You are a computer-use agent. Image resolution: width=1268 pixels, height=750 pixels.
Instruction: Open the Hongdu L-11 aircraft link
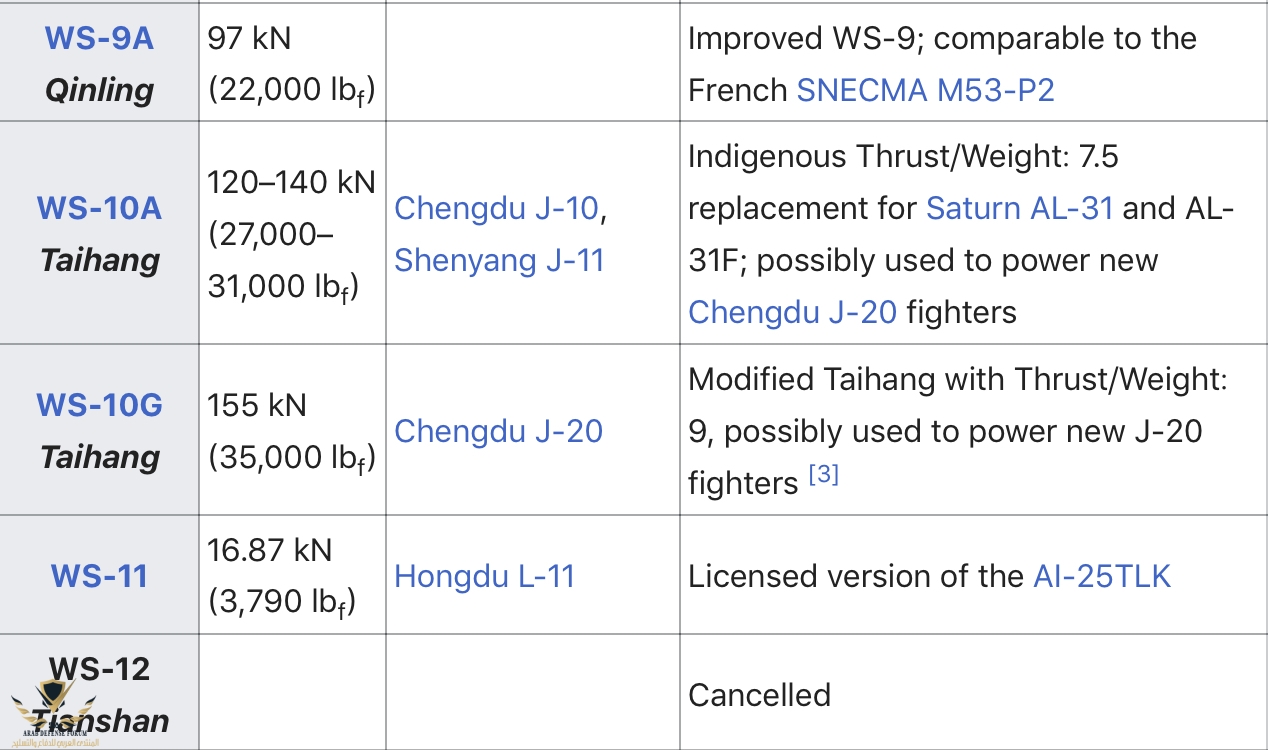pyautogui.click(x=484, y=576)
